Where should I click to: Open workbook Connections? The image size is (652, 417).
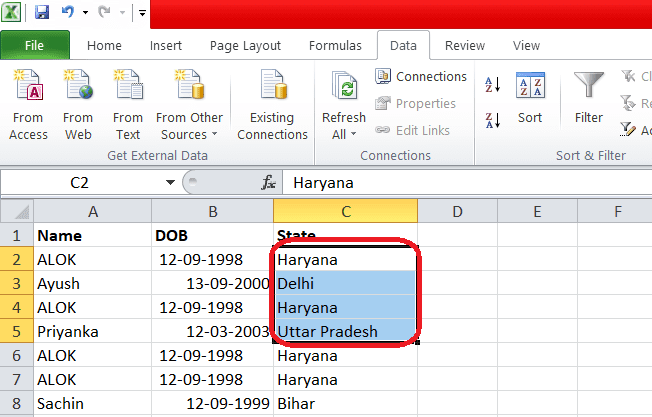(421, 76)
